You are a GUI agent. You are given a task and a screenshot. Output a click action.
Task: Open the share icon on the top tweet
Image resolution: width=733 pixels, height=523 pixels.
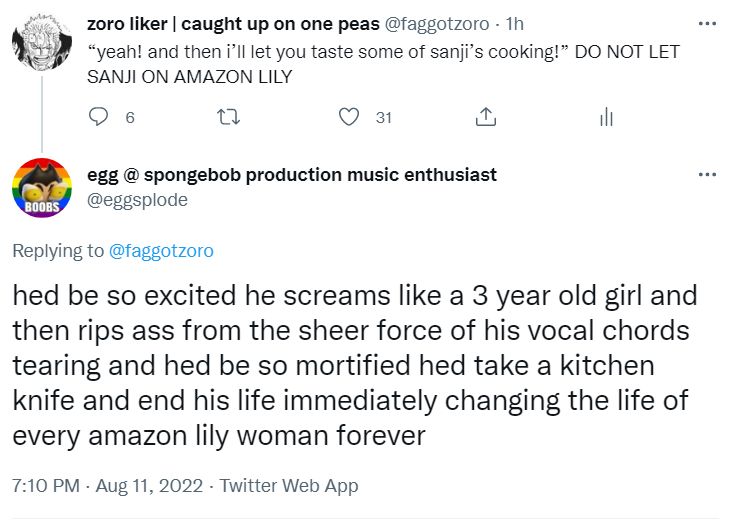(x=484, y=118)
